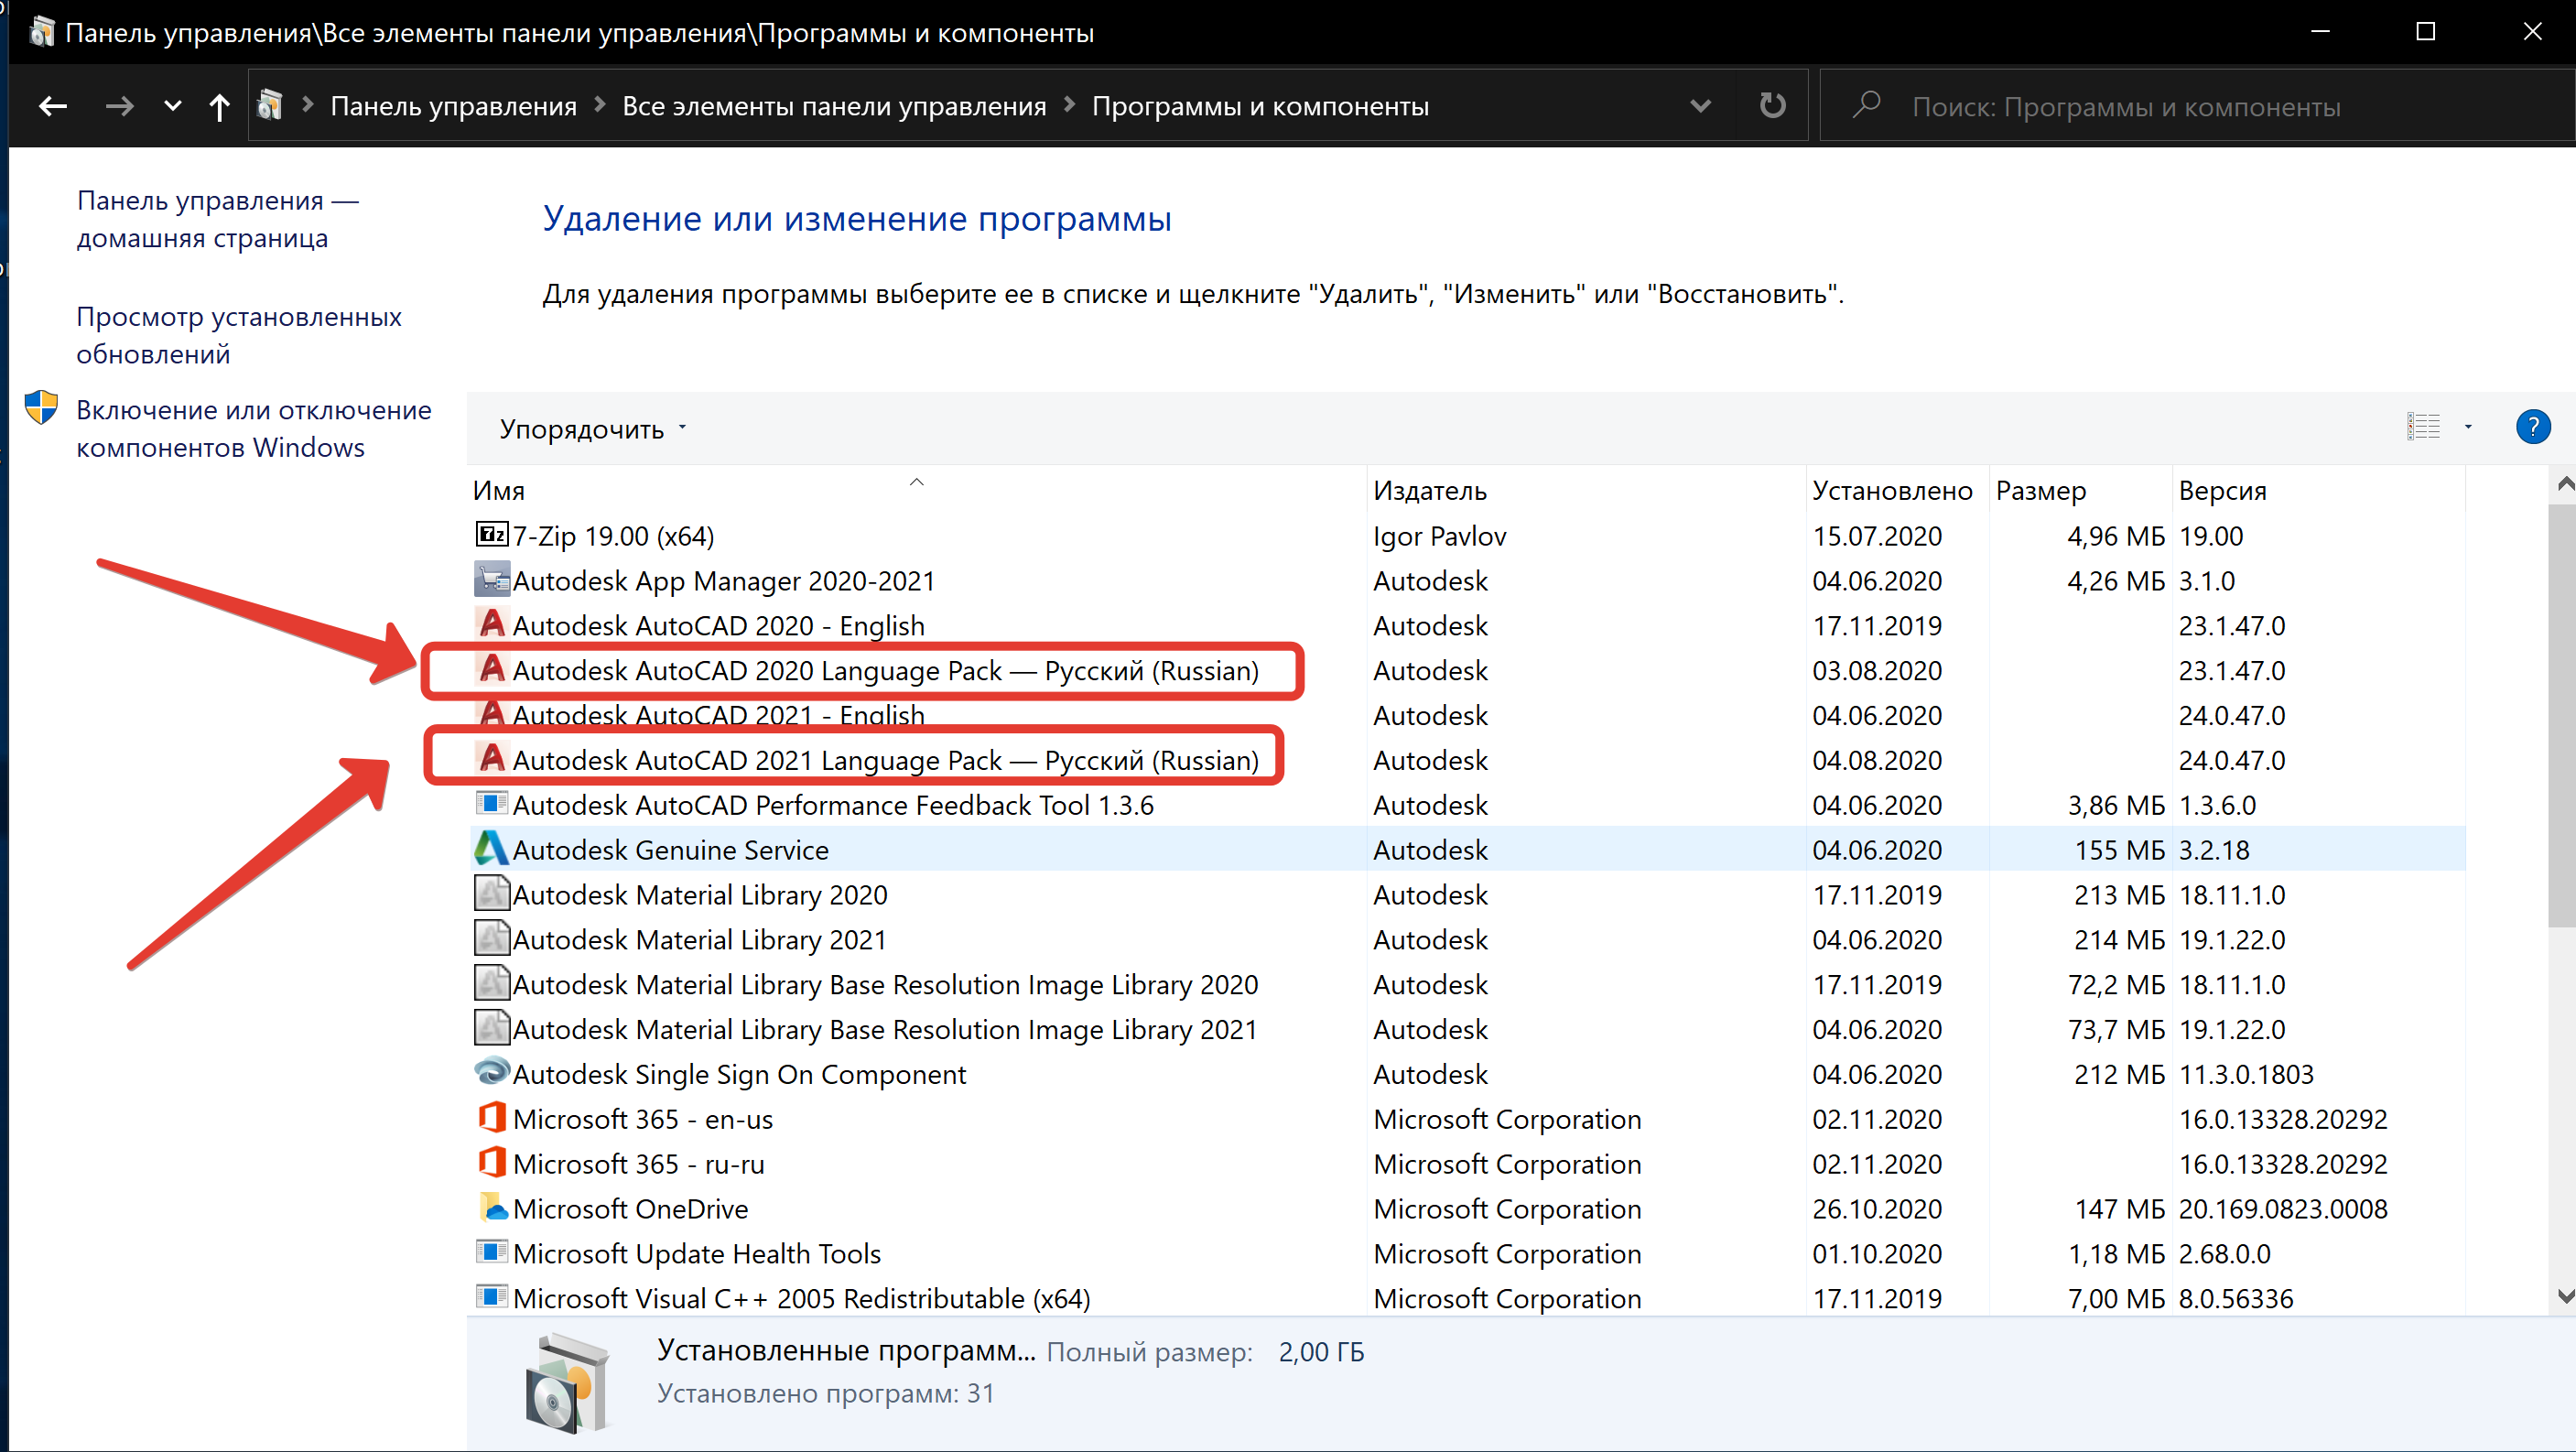This screenshot has width=2576, height=1452.
Task: Select Autodesk Genuine Service name text
Action: coord(670,850)
